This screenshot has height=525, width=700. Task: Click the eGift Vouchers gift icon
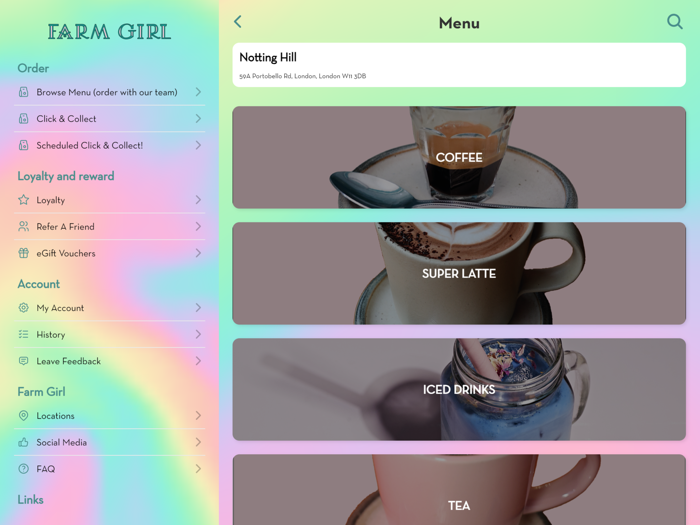[x=24, y=253]
